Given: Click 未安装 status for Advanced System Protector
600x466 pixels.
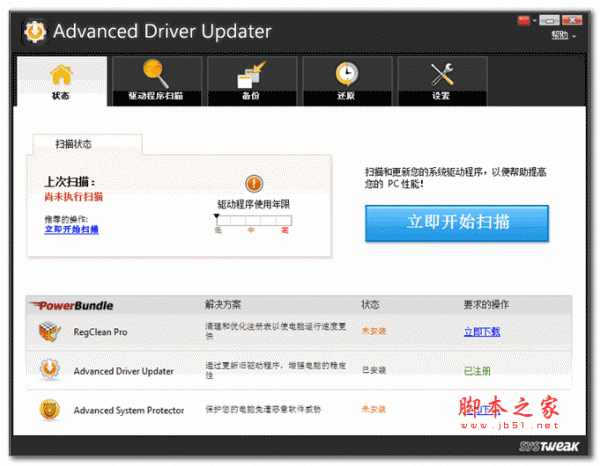Looking at the screenshot, I should [374, 410].
